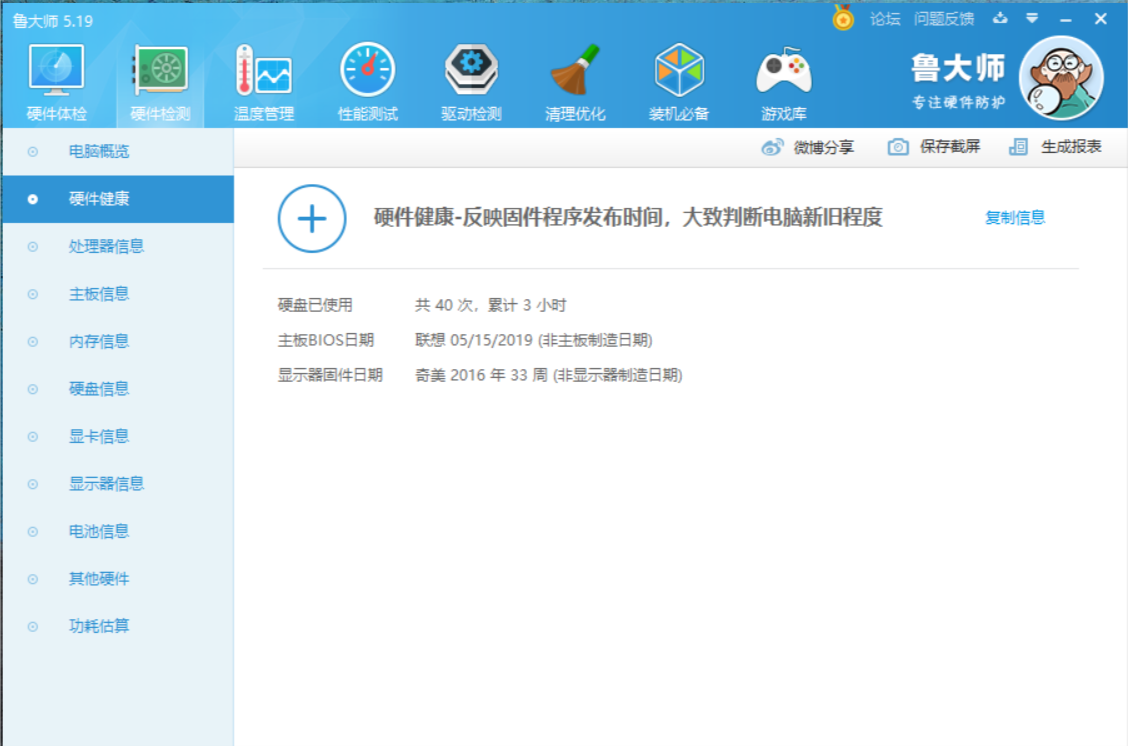Click the camera icon for 保存截屏

(x=898, y=147)
